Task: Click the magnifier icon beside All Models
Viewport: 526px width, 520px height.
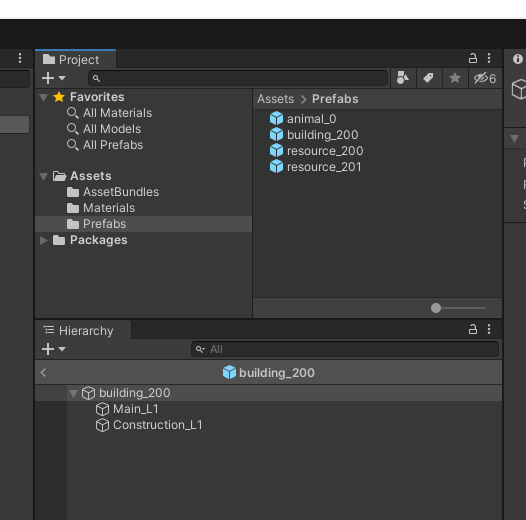Action: pos(72,129)
